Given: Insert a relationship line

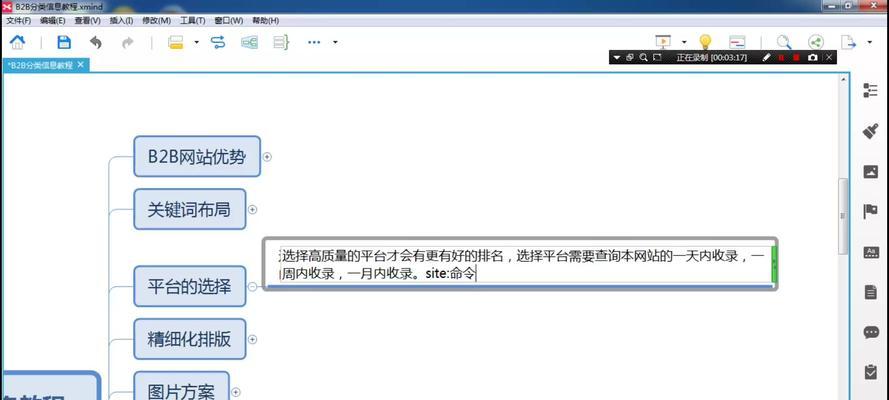Looking at the screenshot, I should pos(218,42).
